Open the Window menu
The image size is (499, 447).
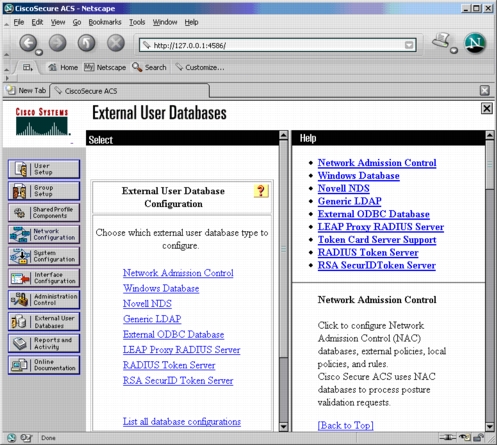(x=165, y=22)
